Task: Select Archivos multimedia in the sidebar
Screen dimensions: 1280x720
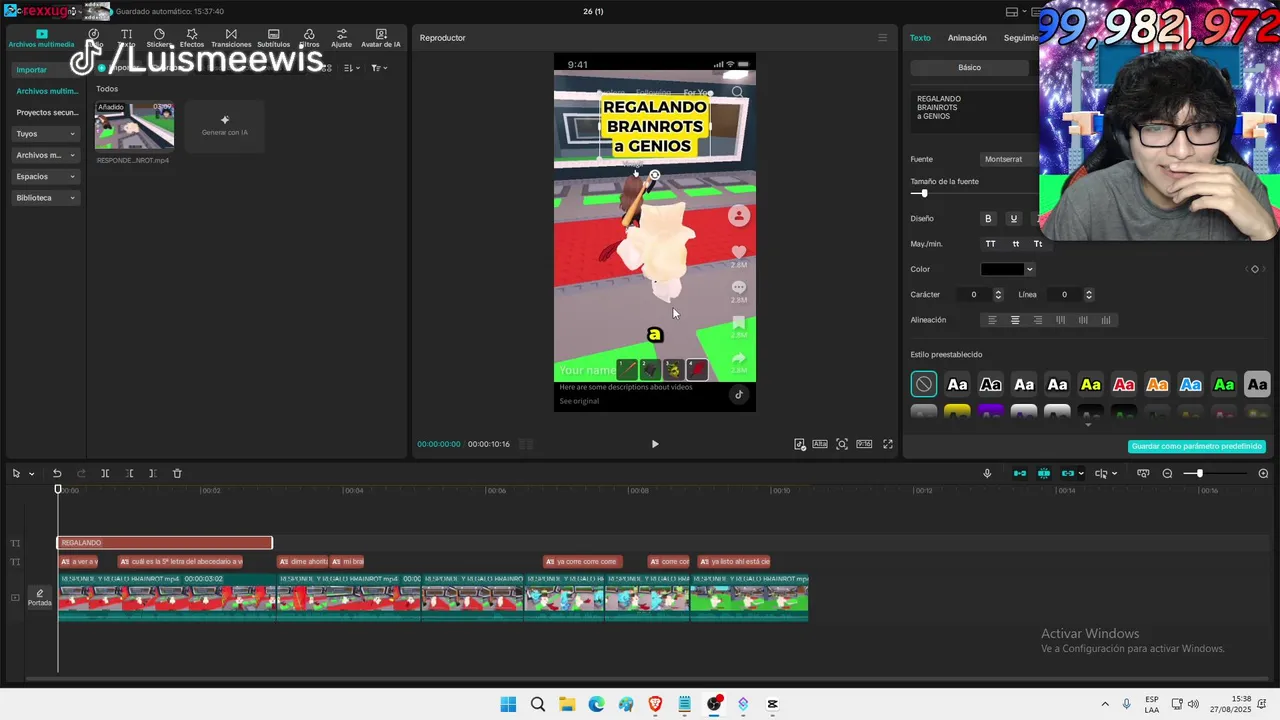Action: pos(46,91)
